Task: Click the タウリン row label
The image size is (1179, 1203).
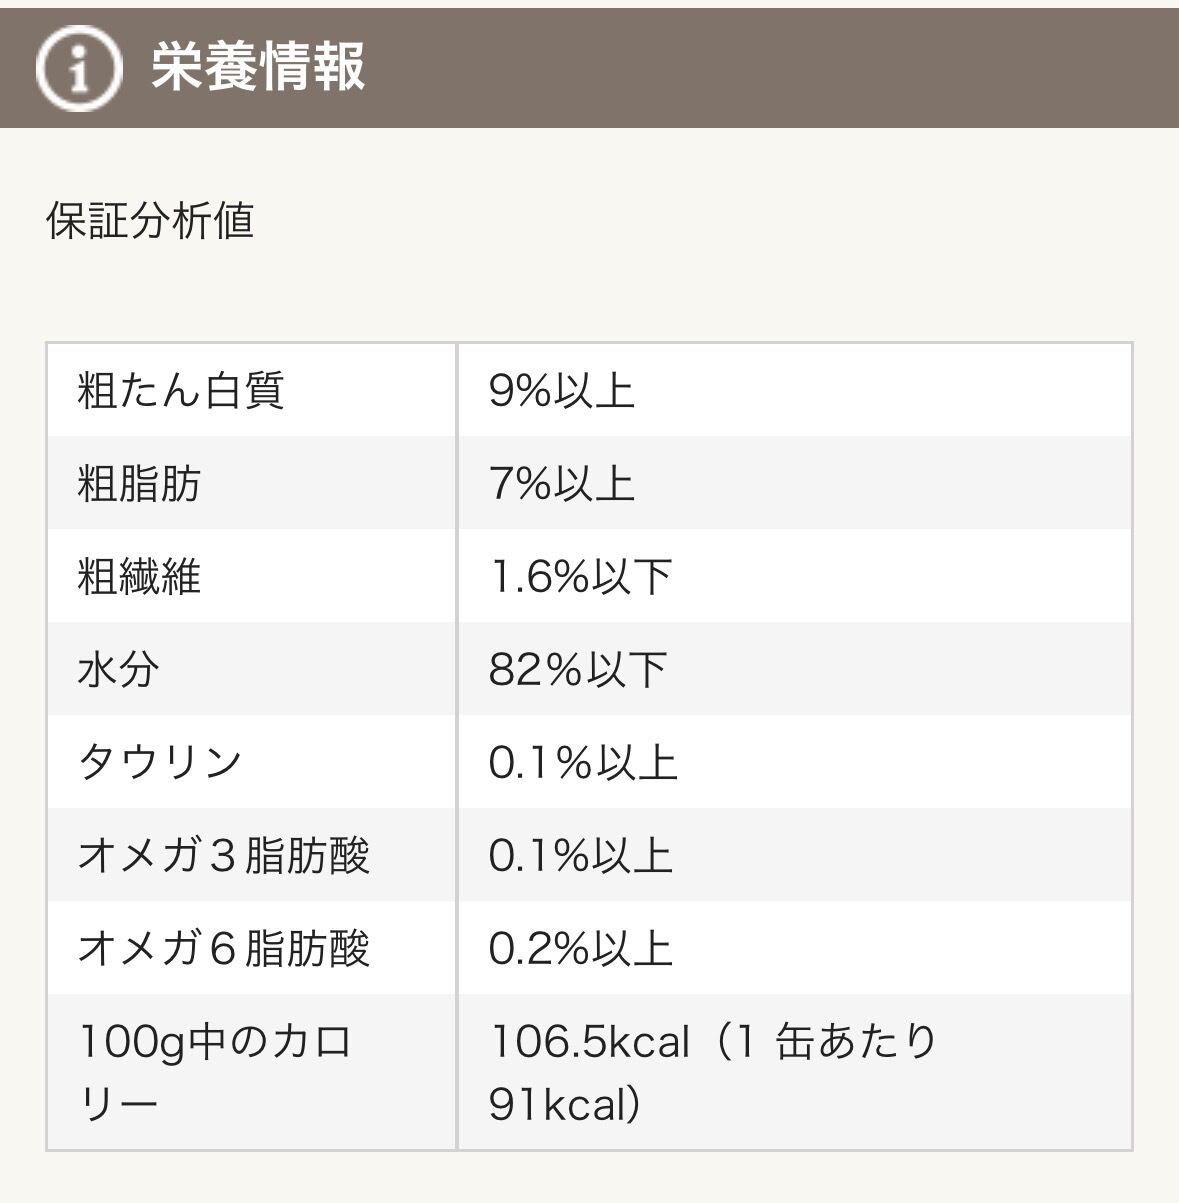Action: 160,762
